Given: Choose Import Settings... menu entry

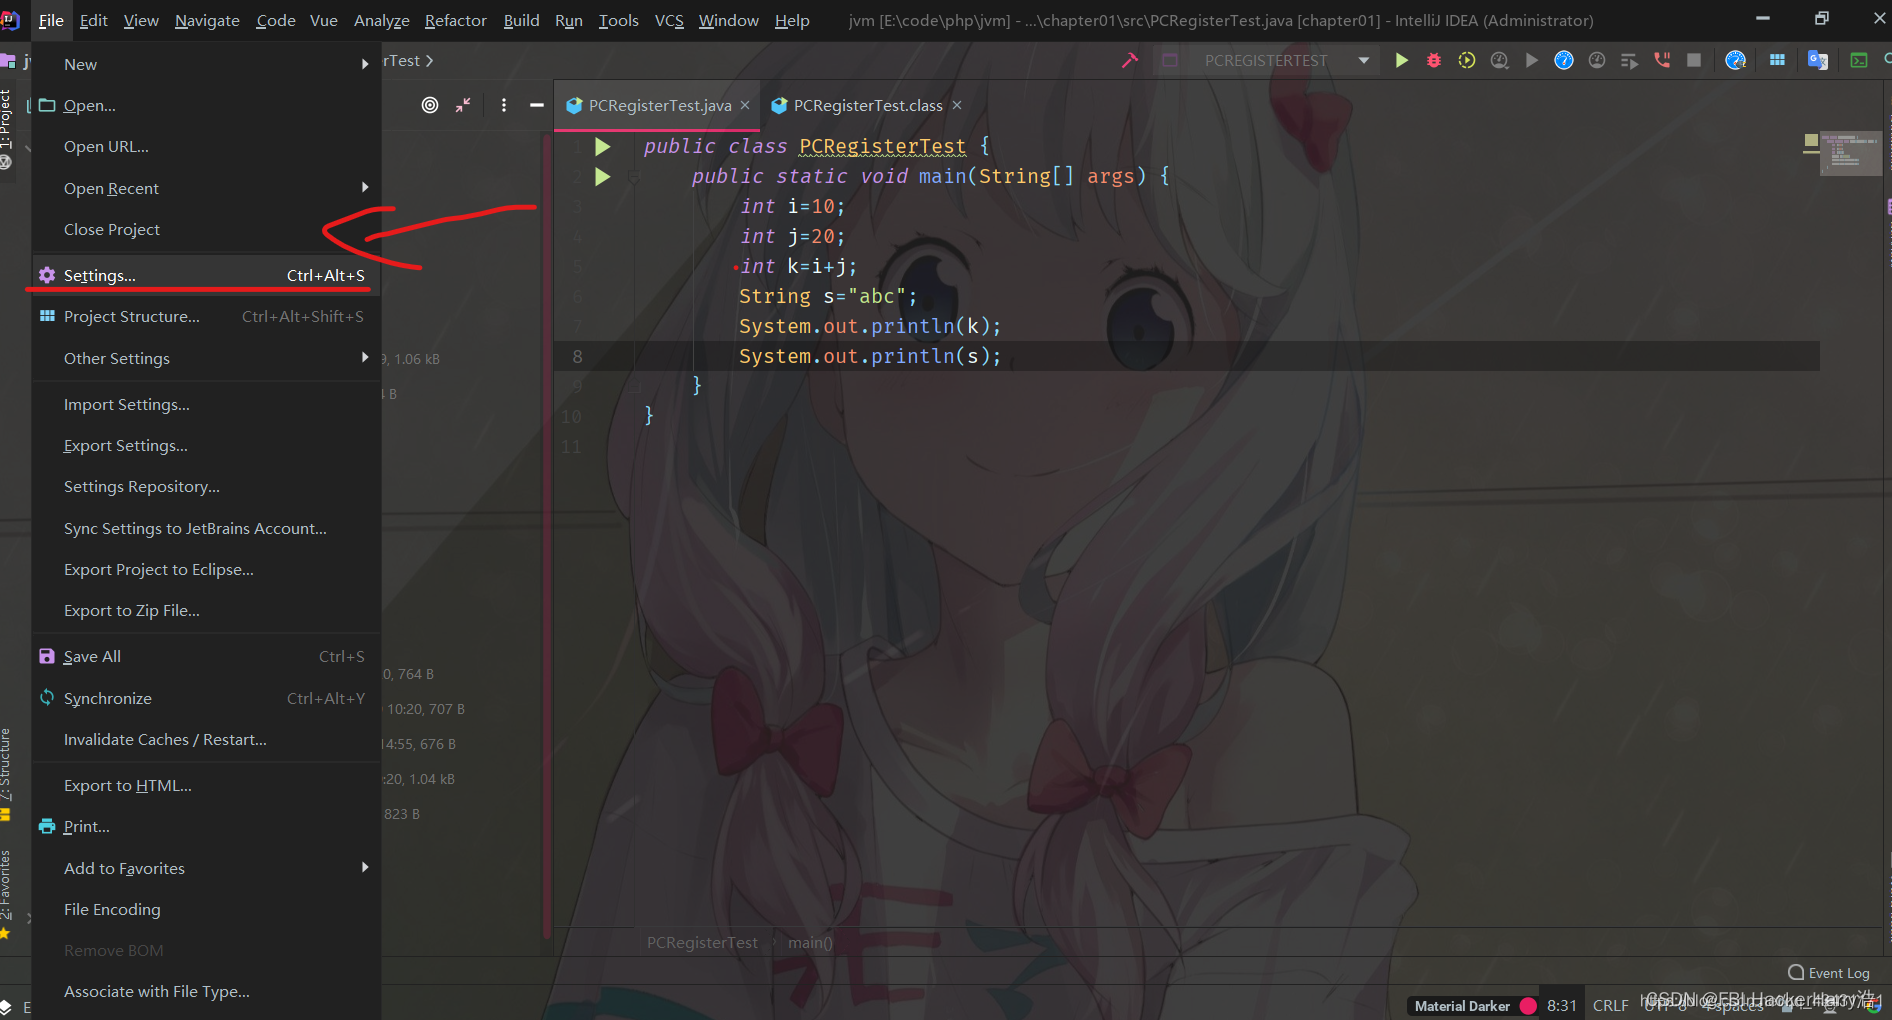Looking at the screenshot, I should tap(206, 404).
